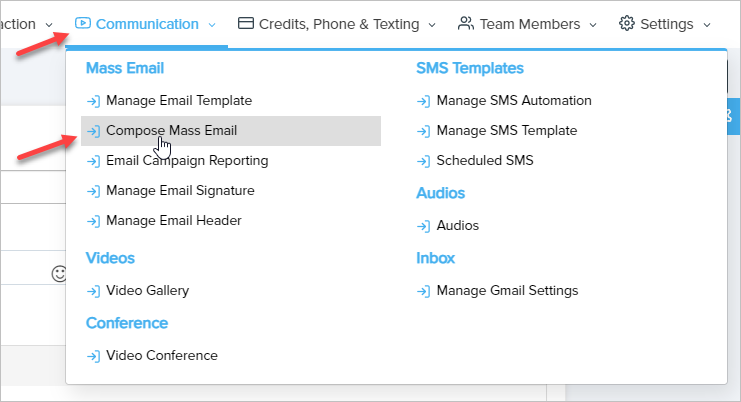Select Compose Mass Email menu item
Screen dimensions: 741x402
pos(171,131)
